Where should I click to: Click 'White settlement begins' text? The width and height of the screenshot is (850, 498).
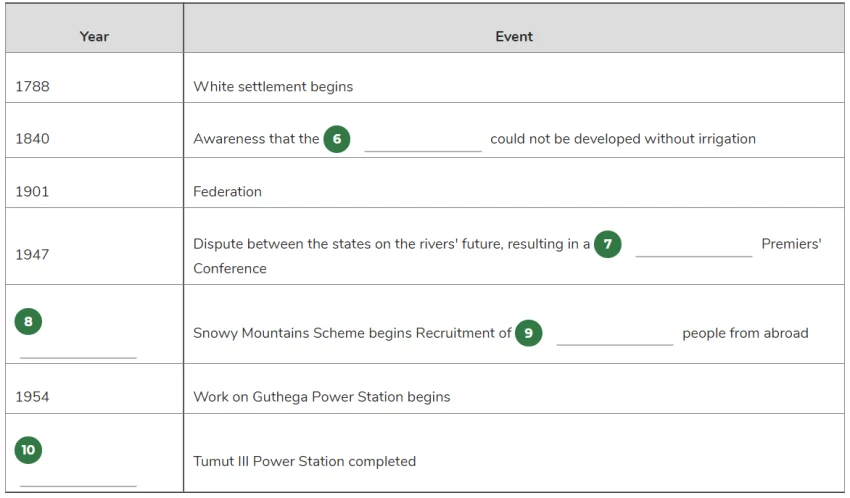click(x=273, y=87)
